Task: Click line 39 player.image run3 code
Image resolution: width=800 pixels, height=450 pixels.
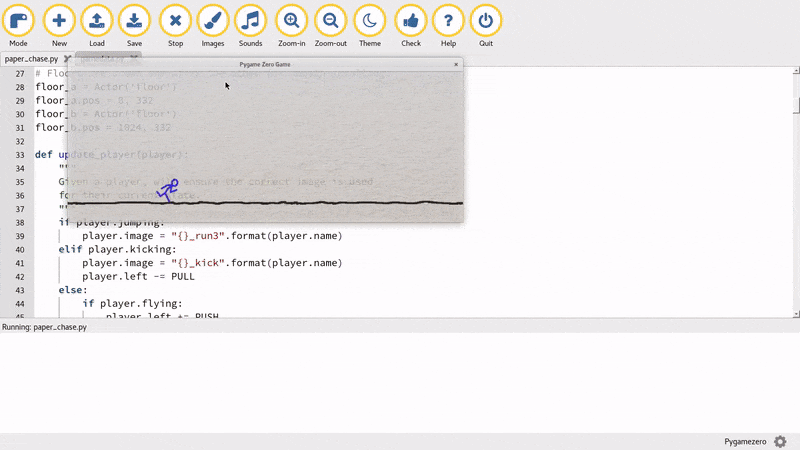Action: tap(212, 236)
